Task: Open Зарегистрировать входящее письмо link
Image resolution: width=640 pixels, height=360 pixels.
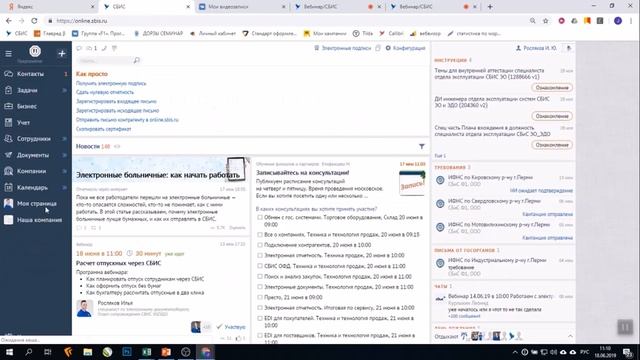Action: (x=116, y=101)
